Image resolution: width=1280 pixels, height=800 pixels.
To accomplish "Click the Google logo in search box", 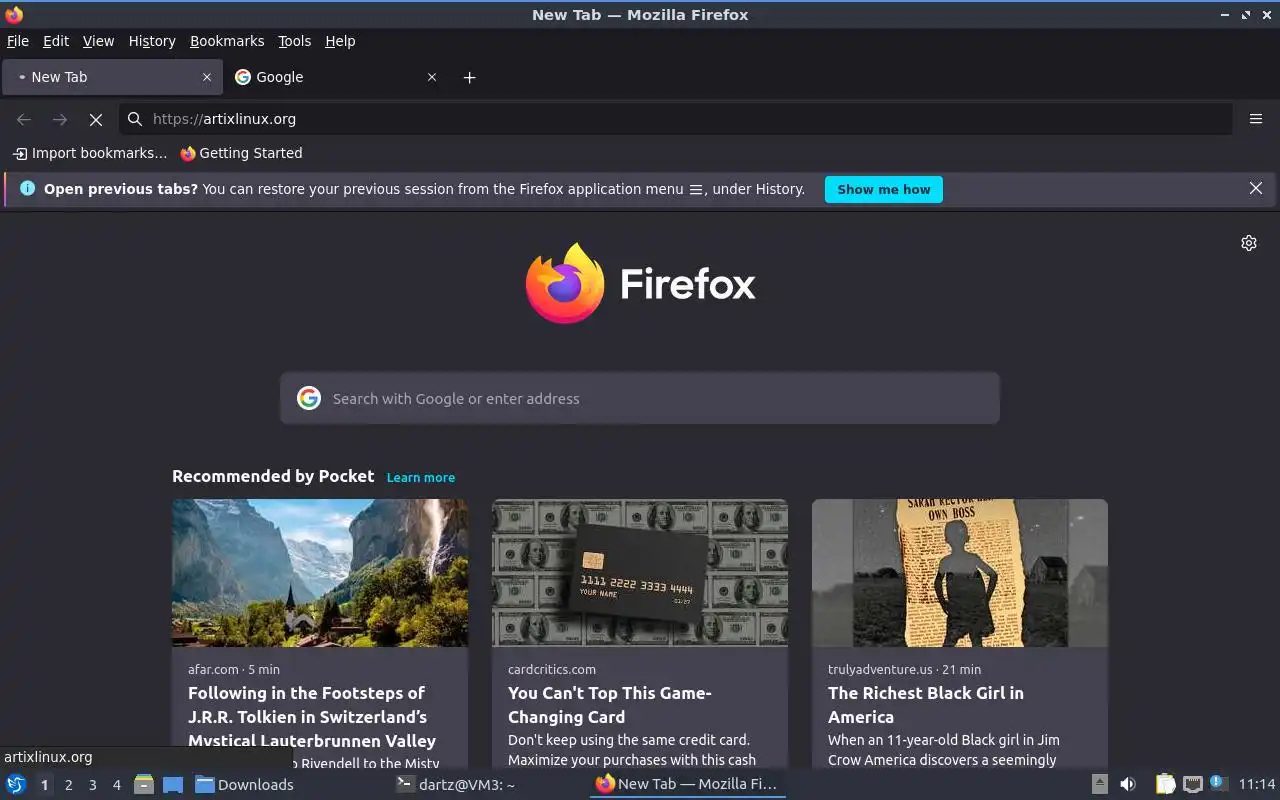I will click(309, 398).
